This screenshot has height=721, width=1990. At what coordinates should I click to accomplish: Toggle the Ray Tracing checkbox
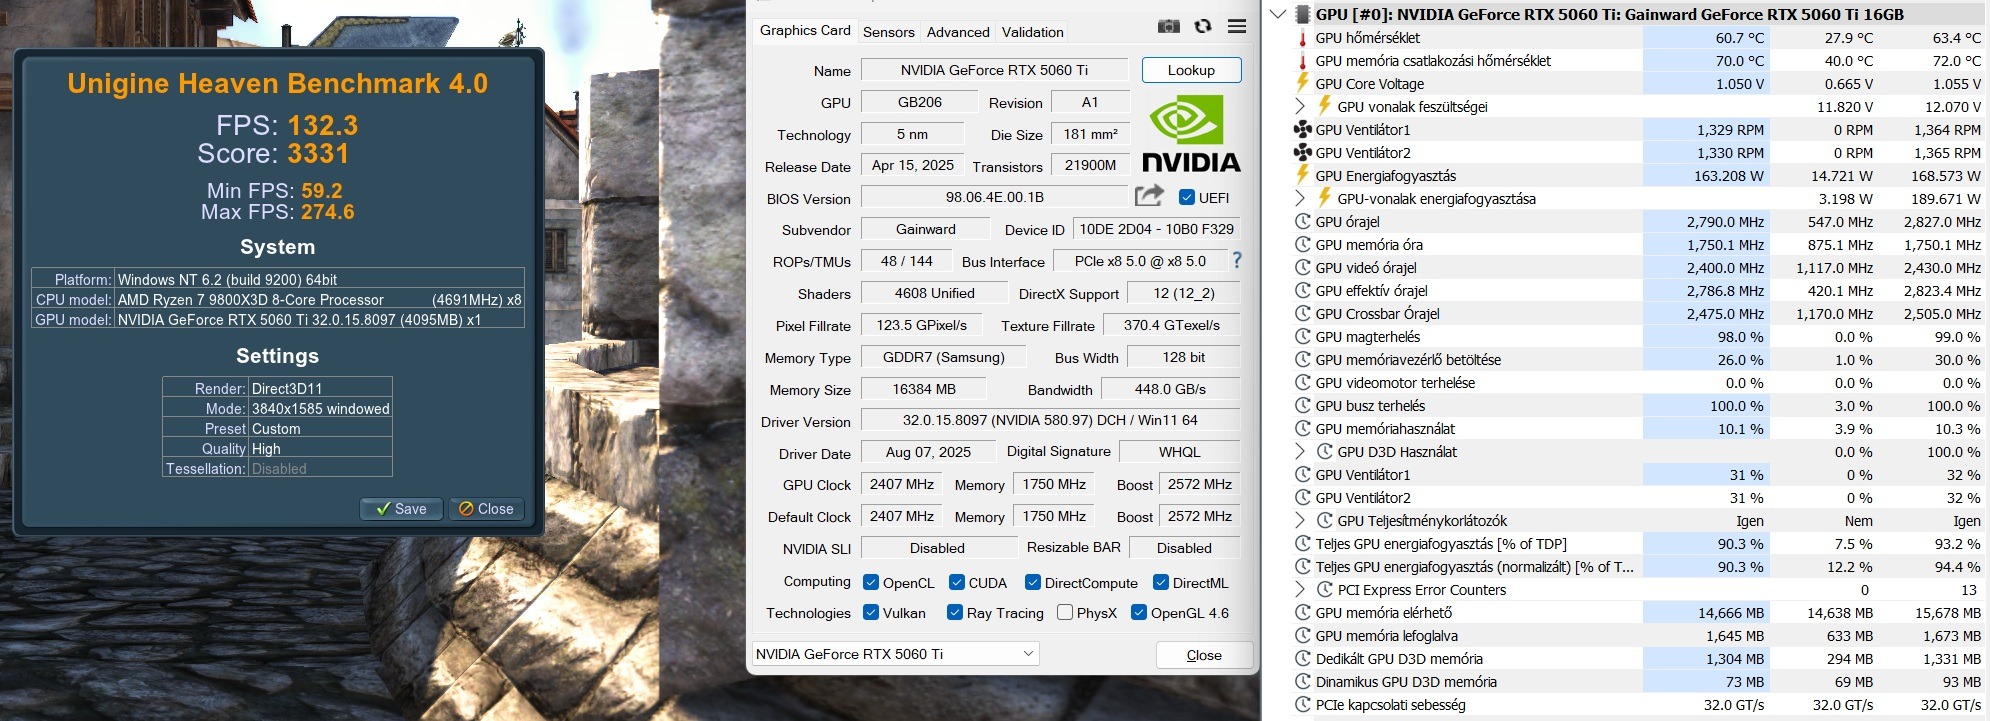(954, 612)
